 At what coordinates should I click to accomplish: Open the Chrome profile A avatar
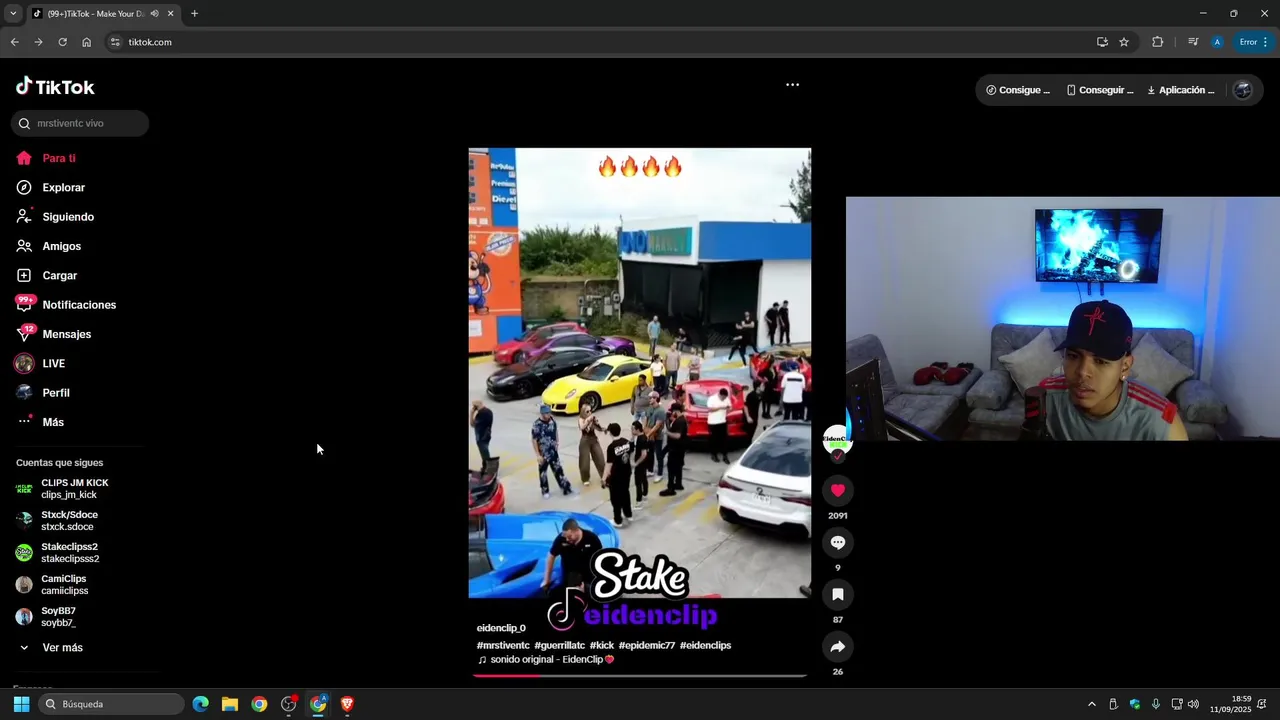[1217, 42]
